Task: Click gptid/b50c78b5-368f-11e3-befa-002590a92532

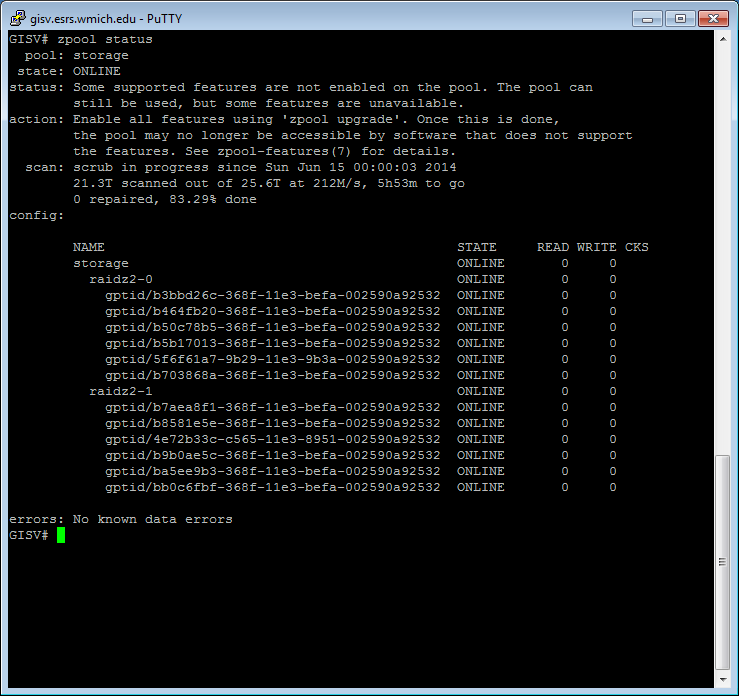Action: pyautogui.click(x=272, y=328)
